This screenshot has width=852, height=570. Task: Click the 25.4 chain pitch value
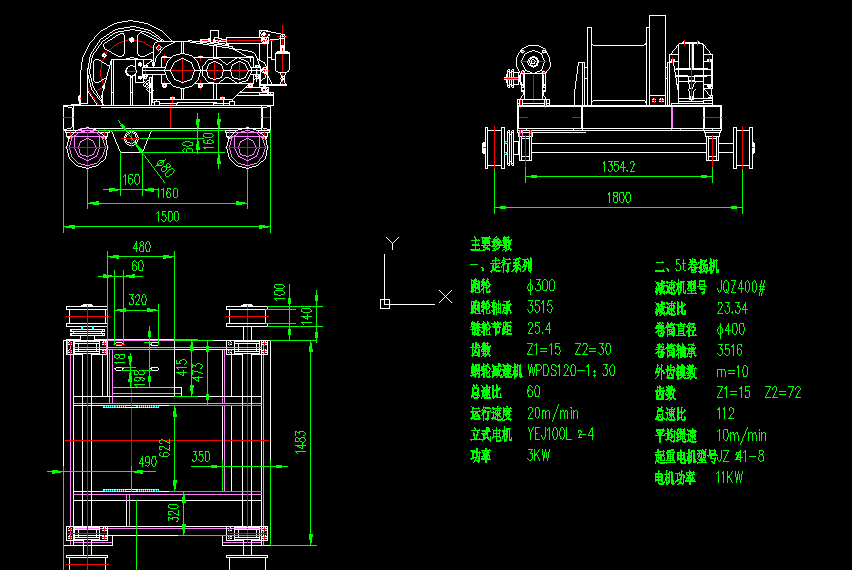tap(539, 328)
